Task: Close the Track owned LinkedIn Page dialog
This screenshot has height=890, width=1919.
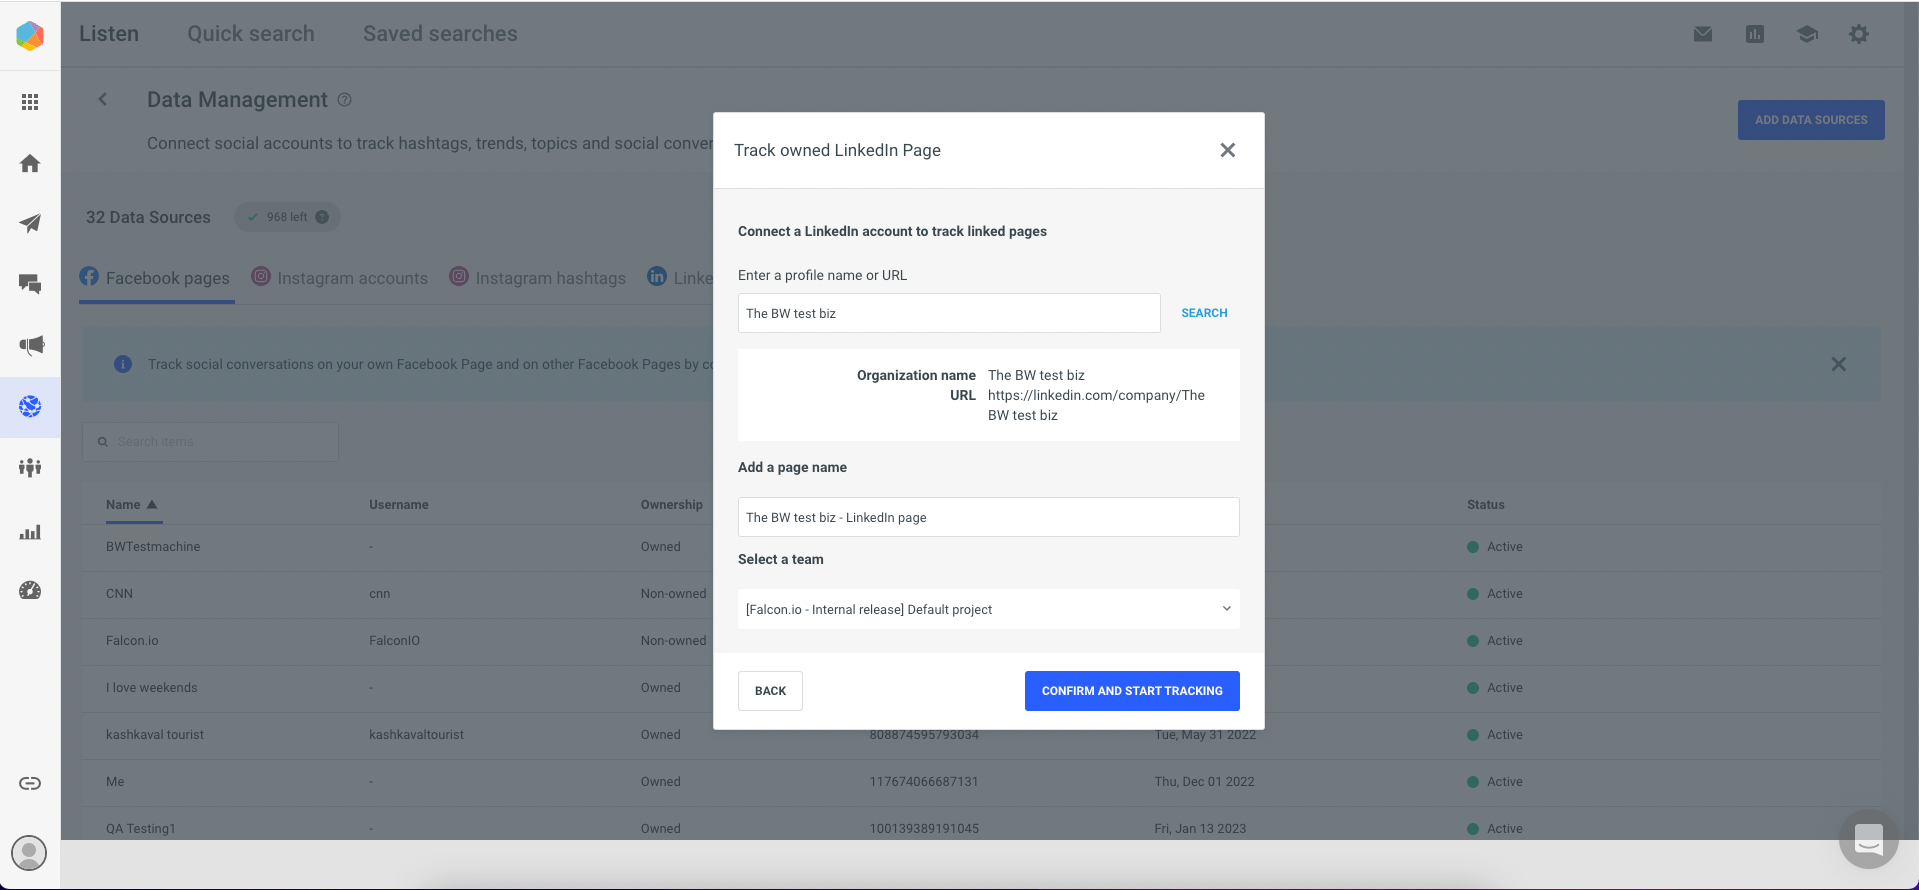Action: pyautogui.click(x=1228, y=150)
